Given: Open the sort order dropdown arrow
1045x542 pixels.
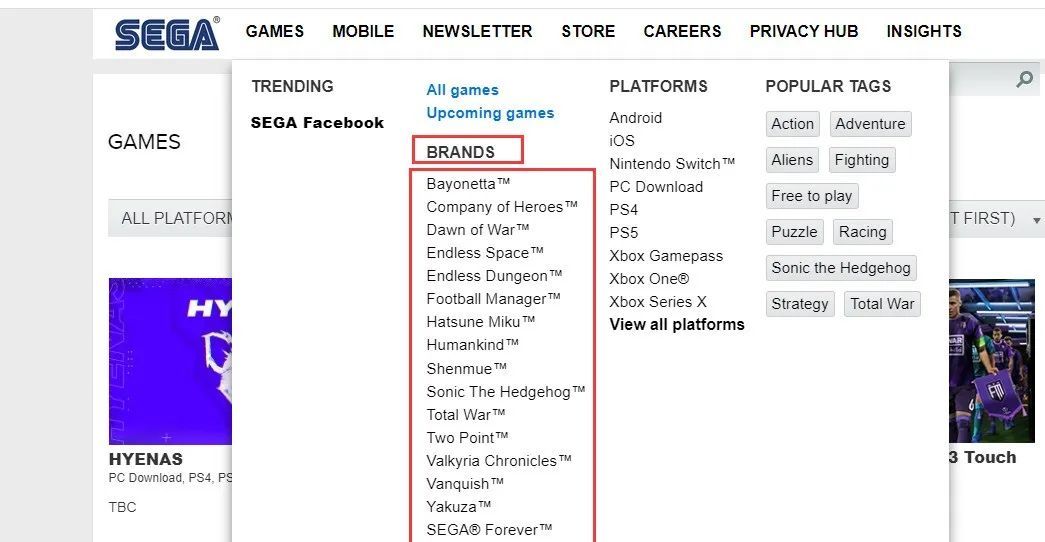Looking at the screenshot, I should (1036, 220).
